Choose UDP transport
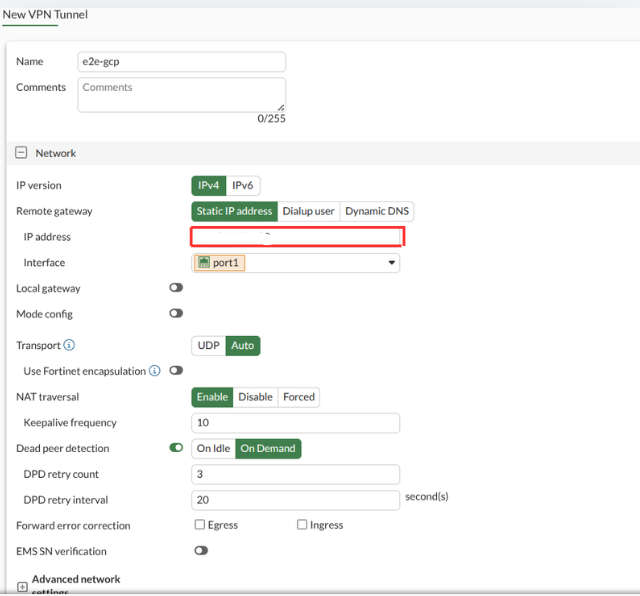The width and height of the screenshot is (640, 596). click(x=209, y=346)
